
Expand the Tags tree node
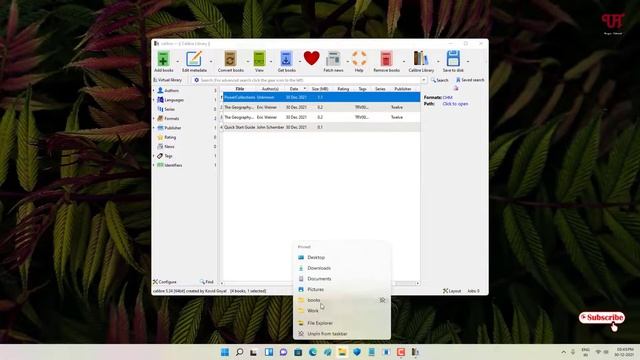click(x=154, y=156)
